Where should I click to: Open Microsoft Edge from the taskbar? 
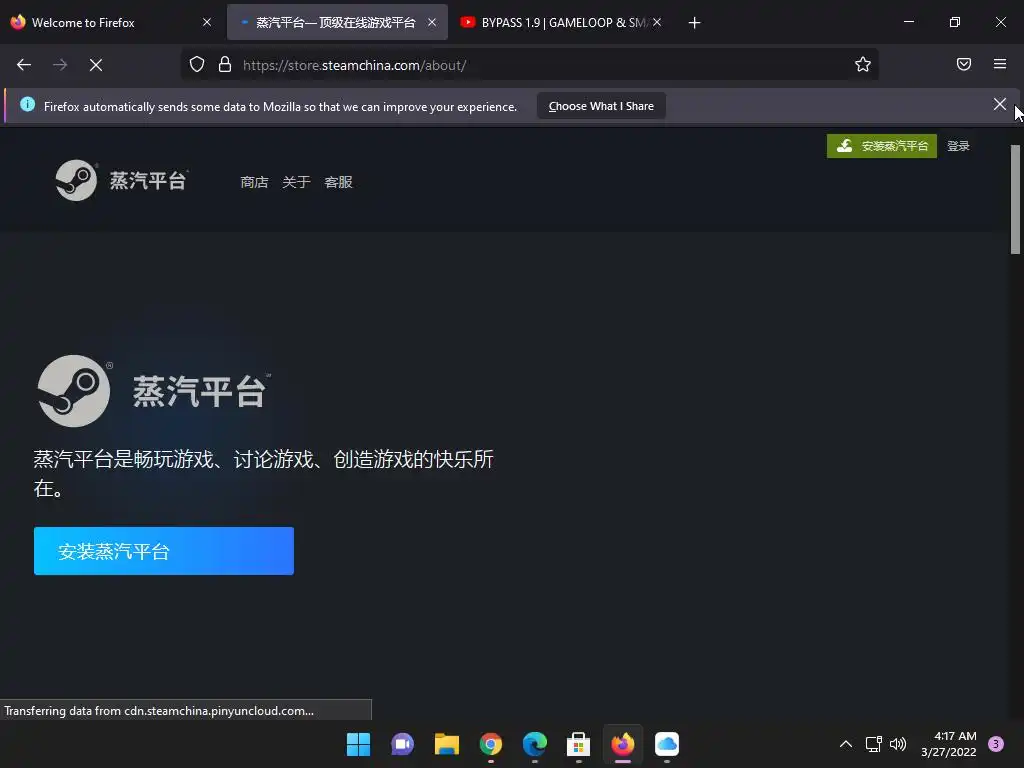tap(535, 744)
